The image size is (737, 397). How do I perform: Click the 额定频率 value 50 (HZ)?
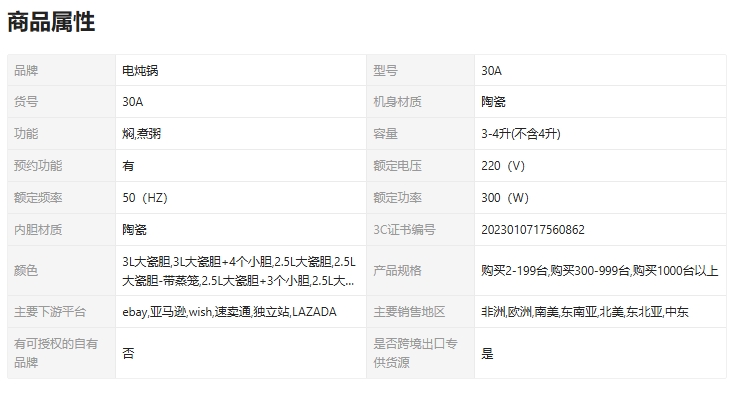tap(145, 197)
